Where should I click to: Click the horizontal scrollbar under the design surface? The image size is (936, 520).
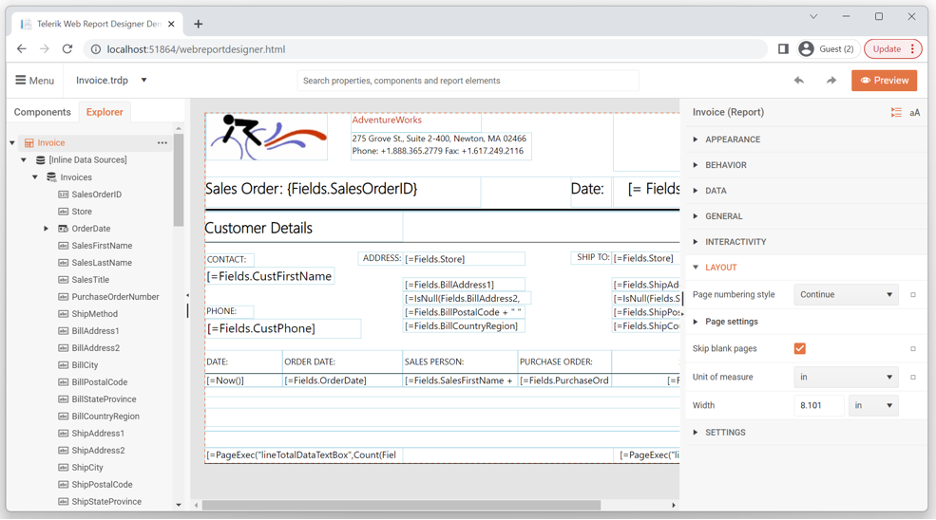click(x=401, y=506)
